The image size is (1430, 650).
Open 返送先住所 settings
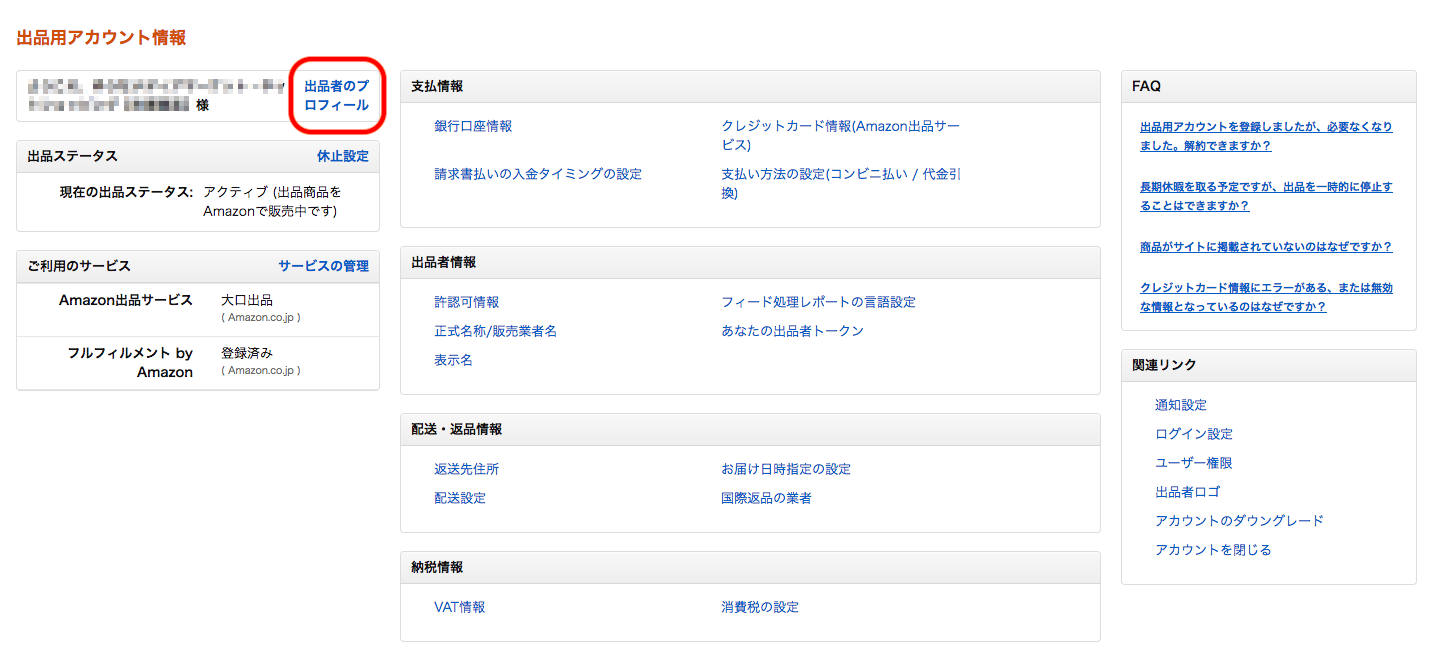click(466, 469)
